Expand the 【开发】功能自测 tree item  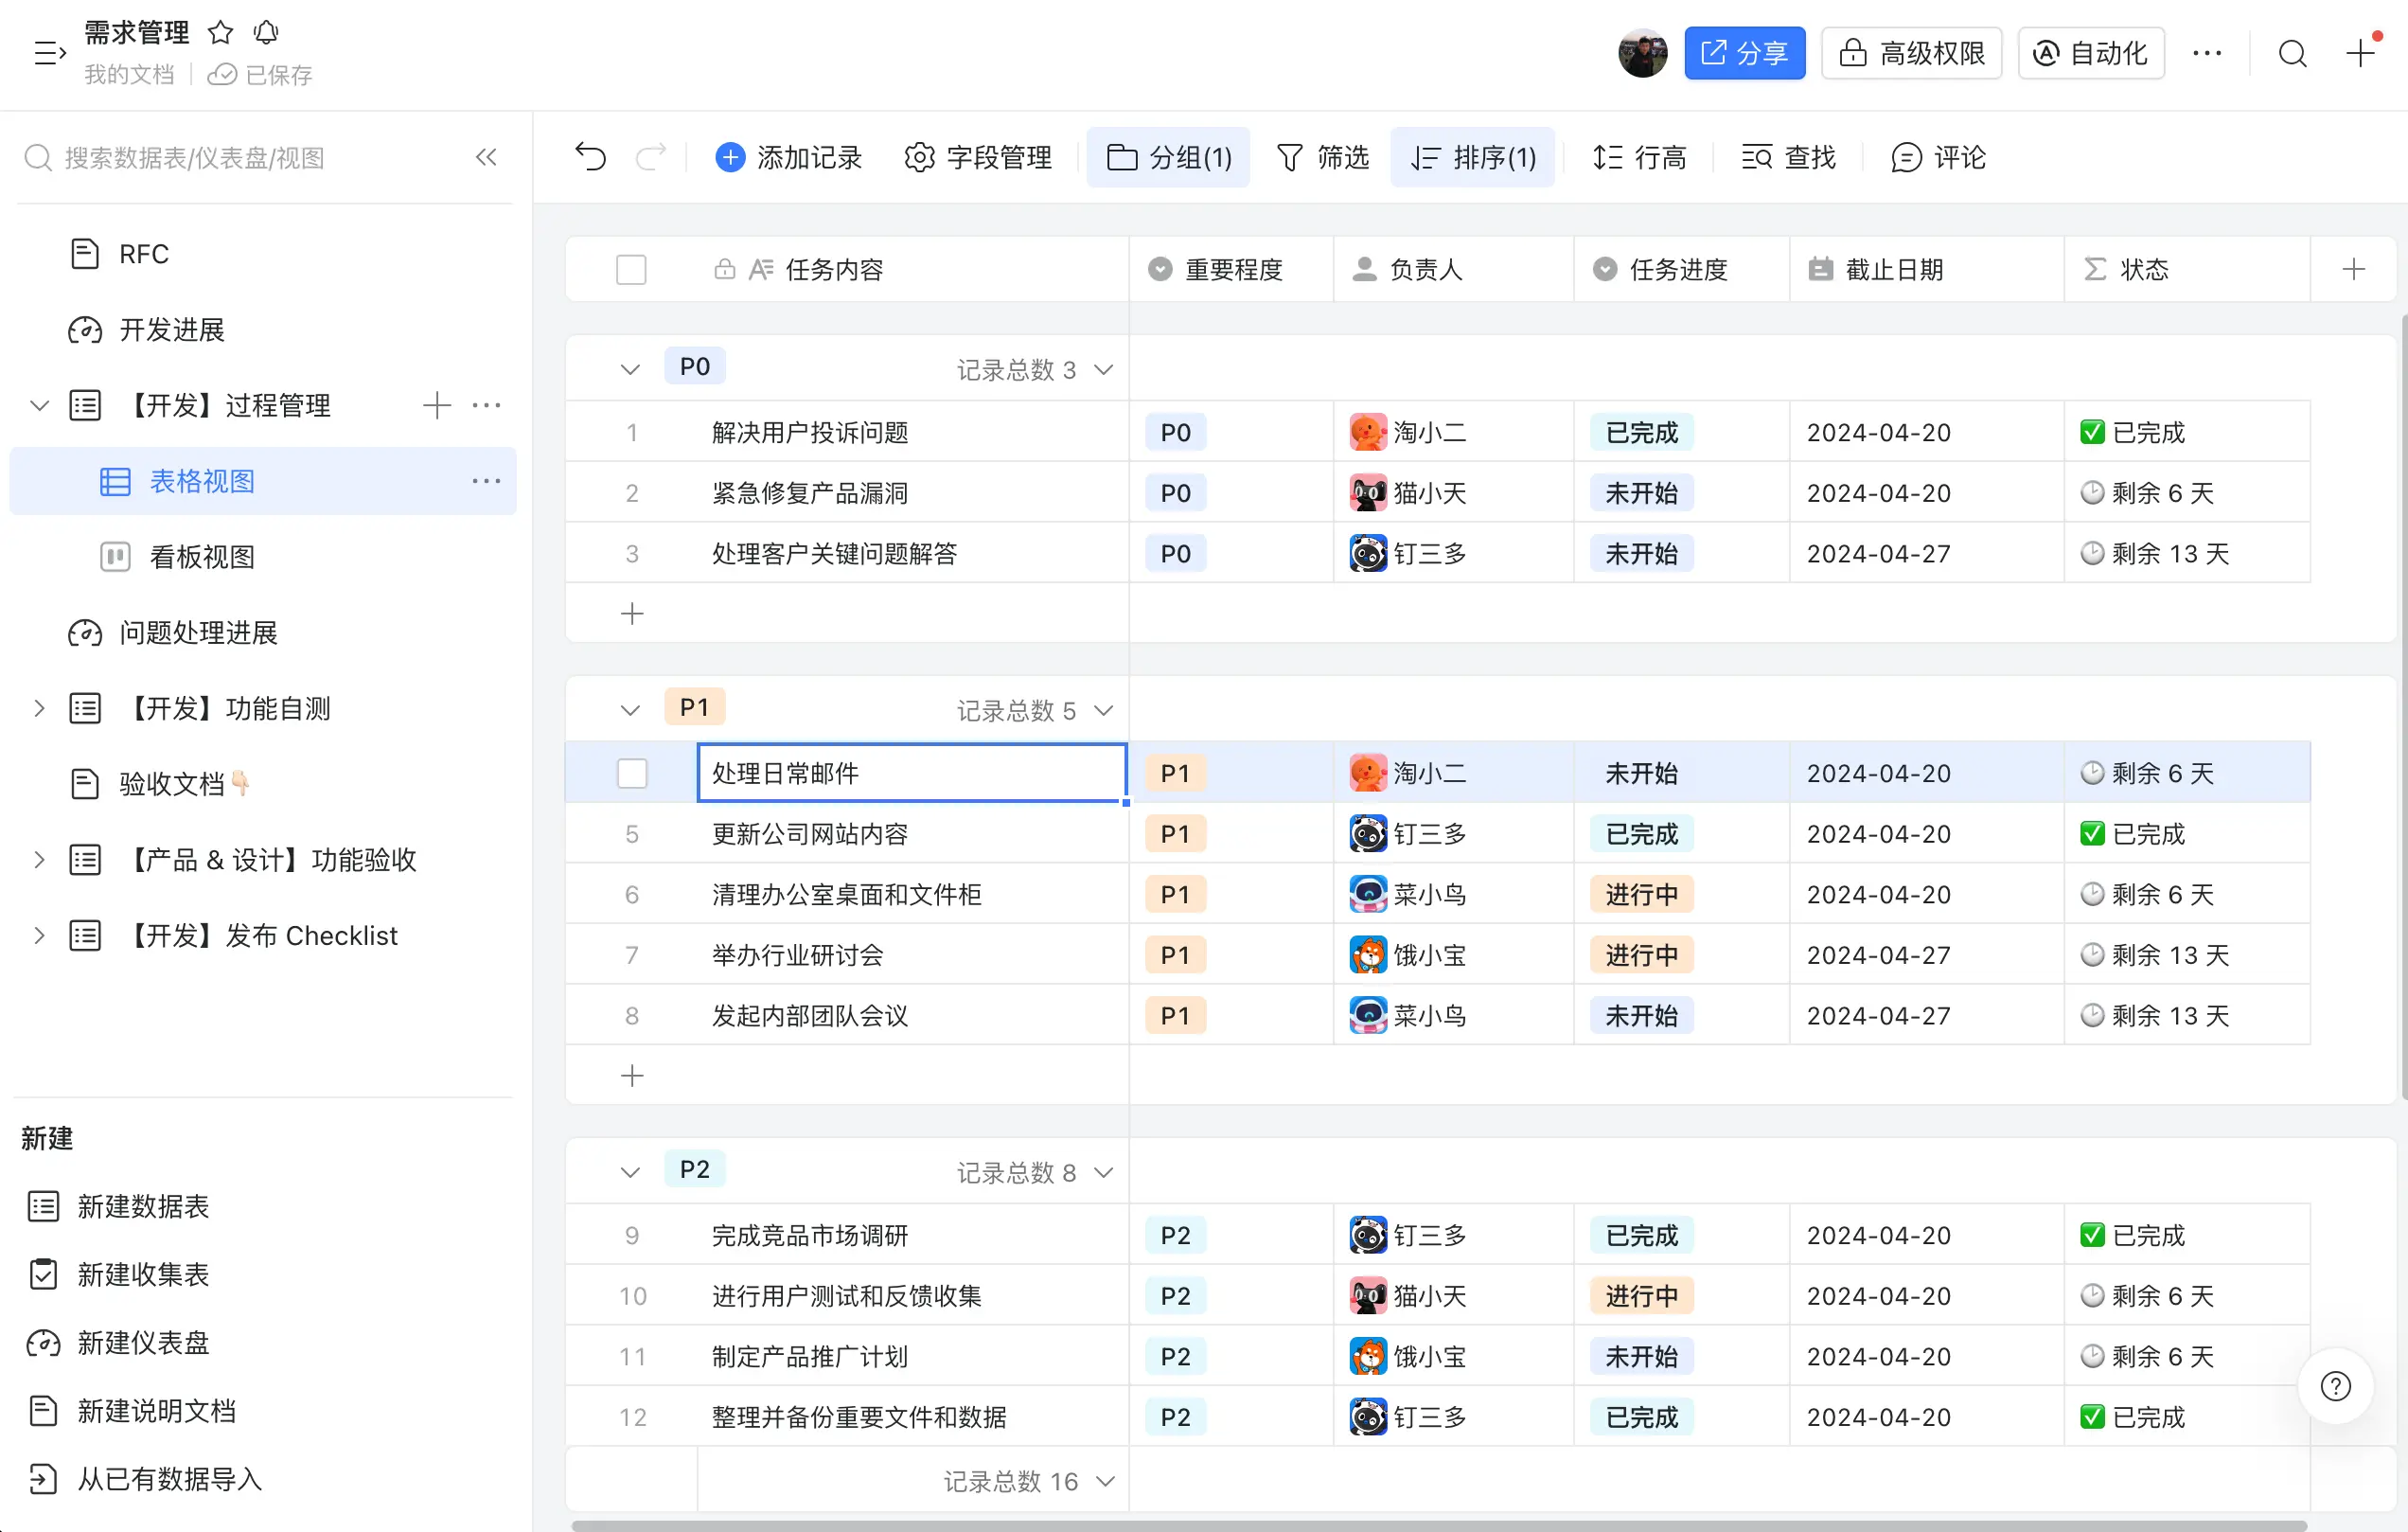39,708
